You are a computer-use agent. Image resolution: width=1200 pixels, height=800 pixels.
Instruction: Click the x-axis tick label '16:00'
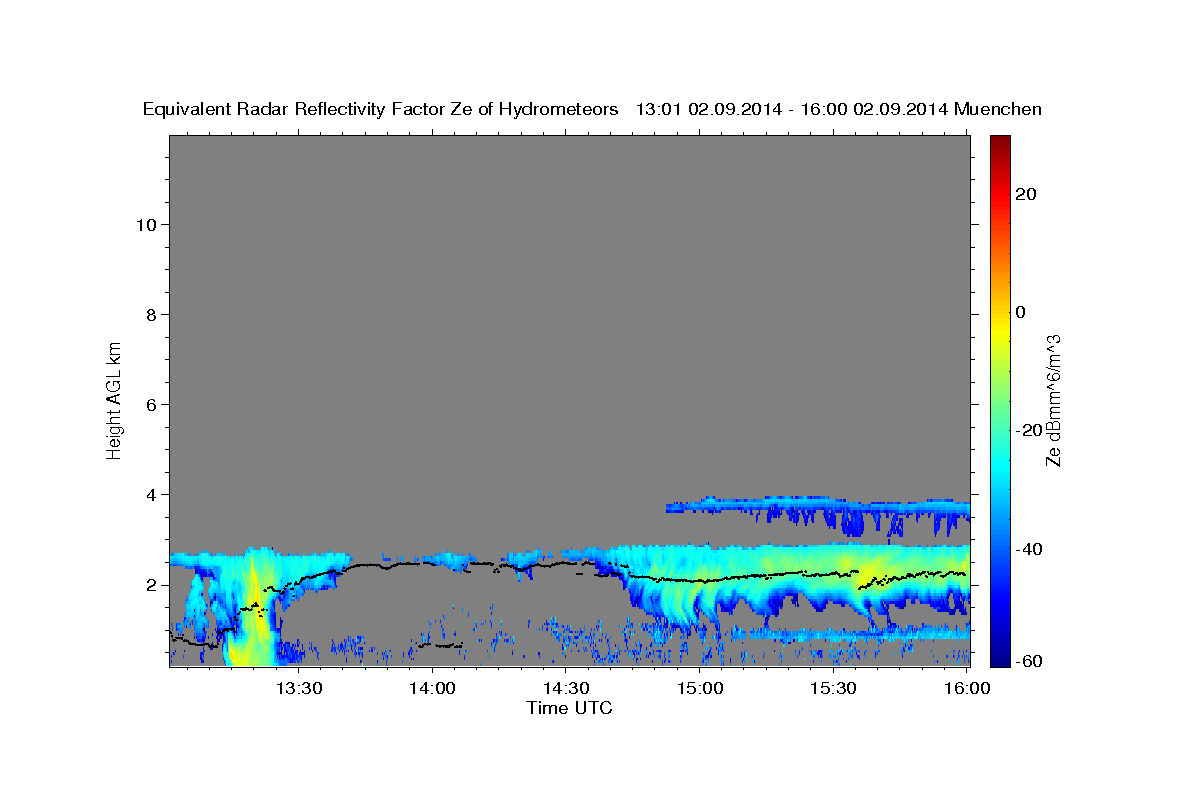click(965, 689)
